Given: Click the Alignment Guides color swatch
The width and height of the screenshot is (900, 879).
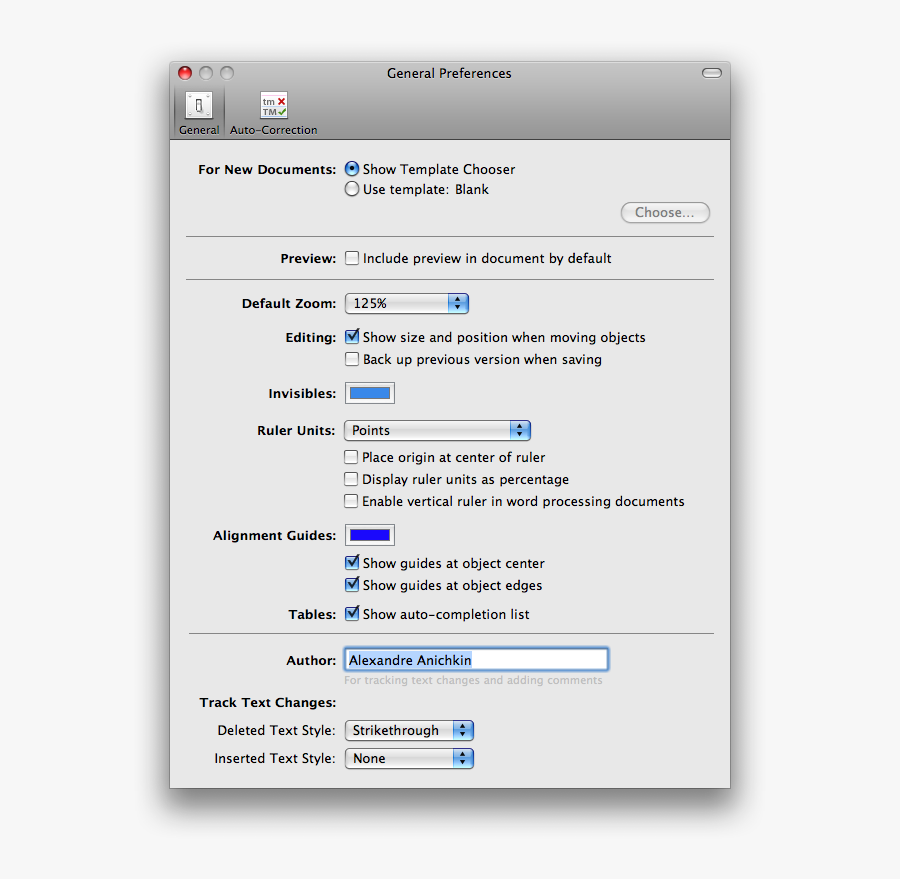Looking at the screenshot, I should coord(370,535).
